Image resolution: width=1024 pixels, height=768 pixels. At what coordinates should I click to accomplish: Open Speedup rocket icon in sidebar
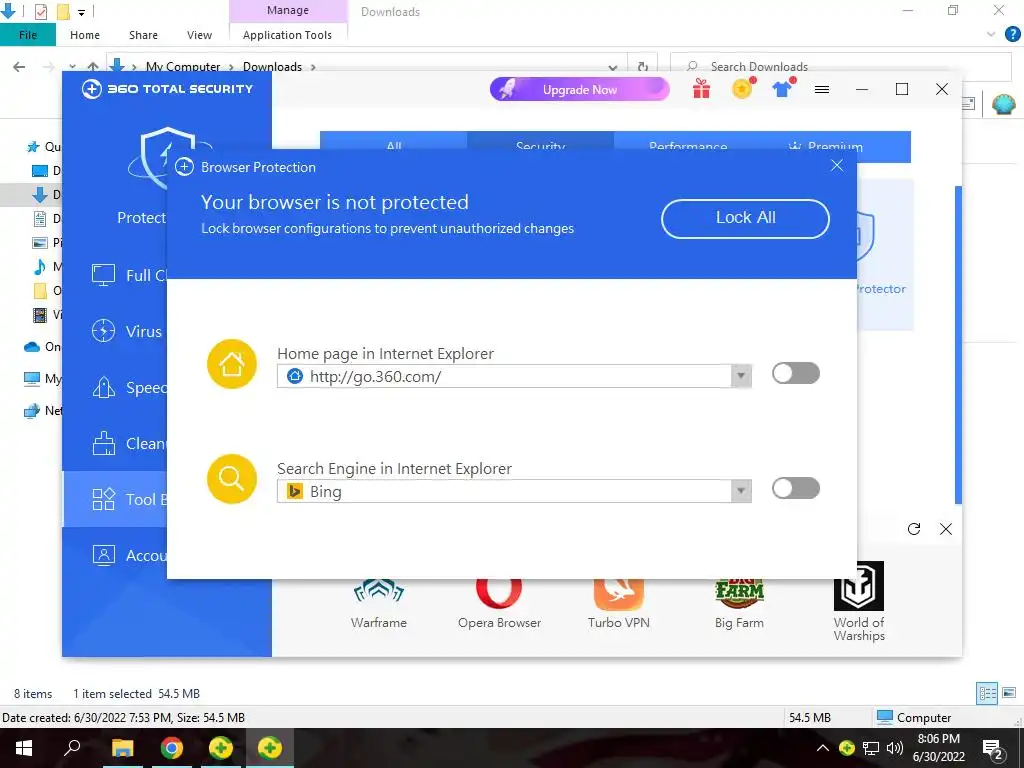(x=103, y=387)
